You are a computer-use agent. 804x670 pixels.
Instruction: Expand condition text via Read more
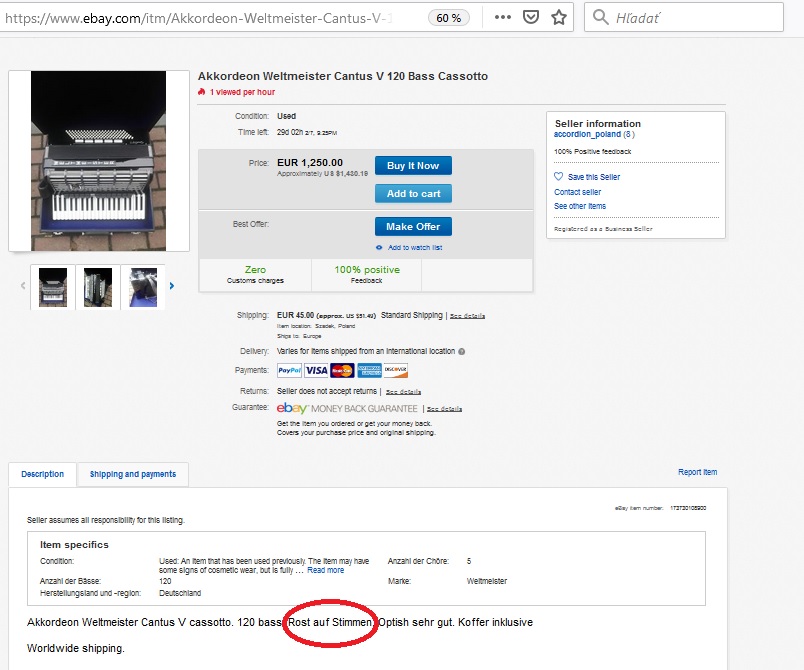pyautogui.click(x=326, y=571)
